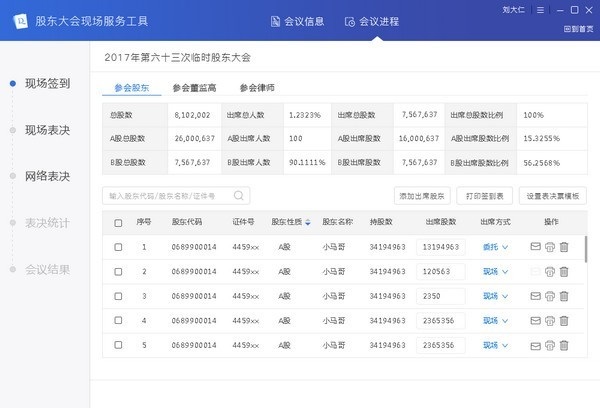This screenshot has height=408, width=600.
Task: Click the print icon in row 3
Action: pyautogui.click(x=550, y=296)
